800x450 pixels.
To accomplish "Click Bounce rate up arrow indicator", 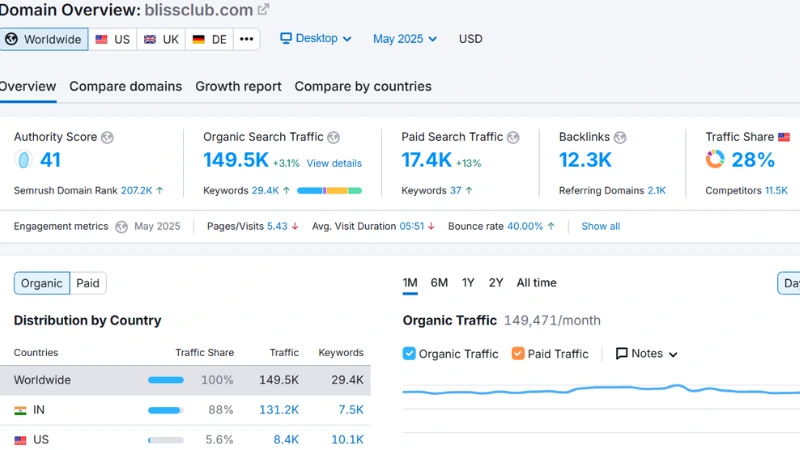I will pyautogui.click(x=551, y=226).
